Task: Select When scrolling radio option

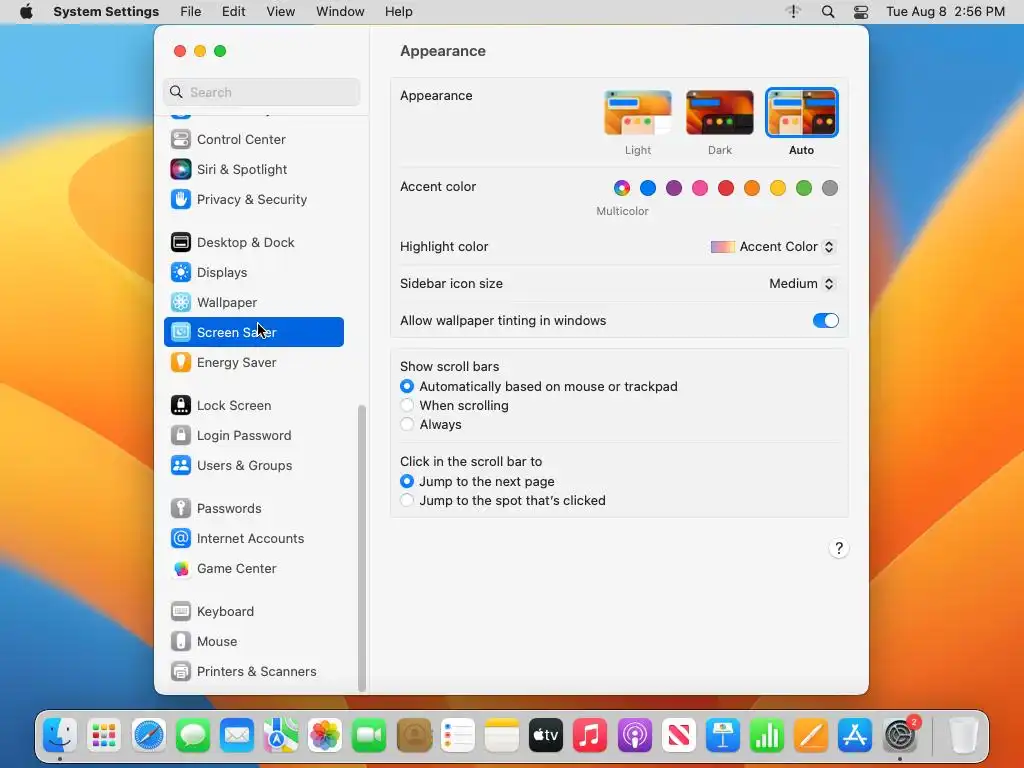Action: 407,406
